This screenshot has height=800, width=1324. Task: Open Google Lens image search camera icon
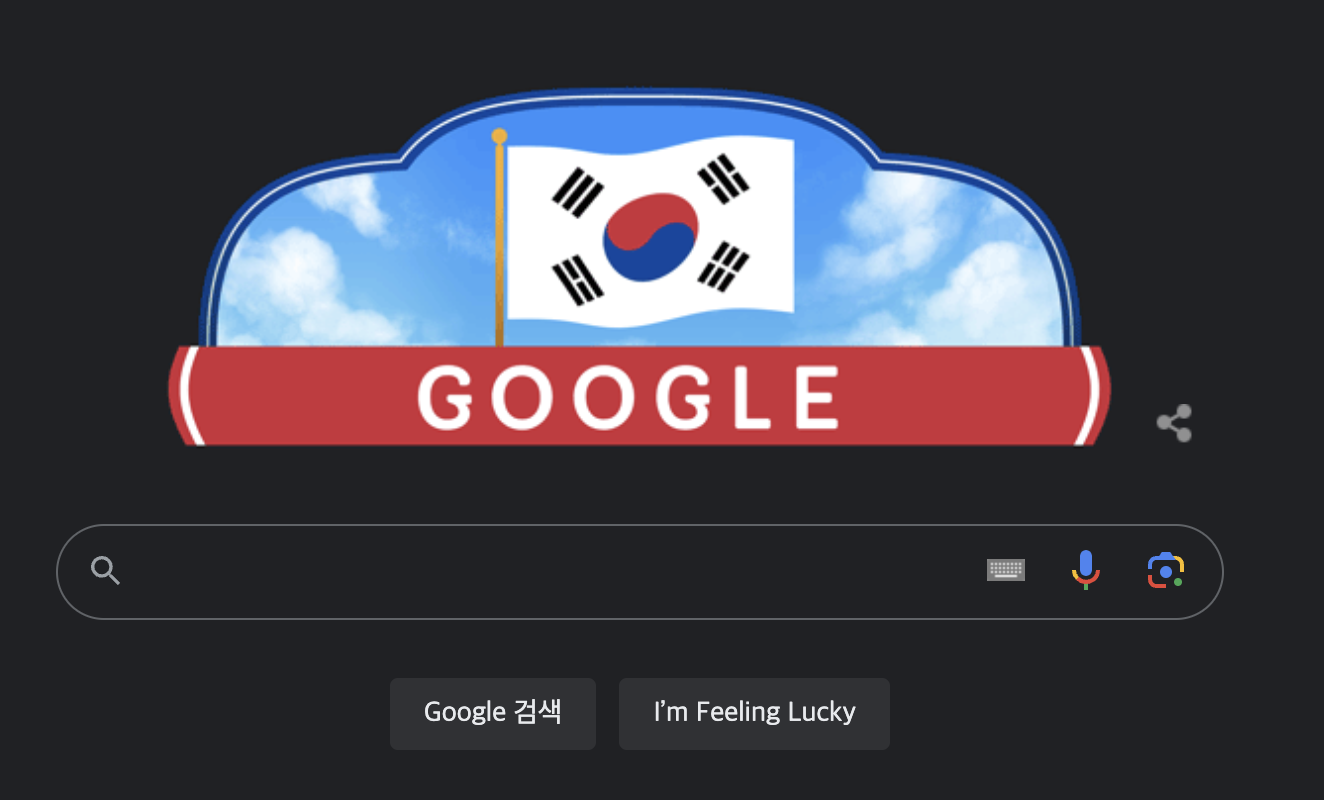pyautogui.click(x=1165, y=571)
